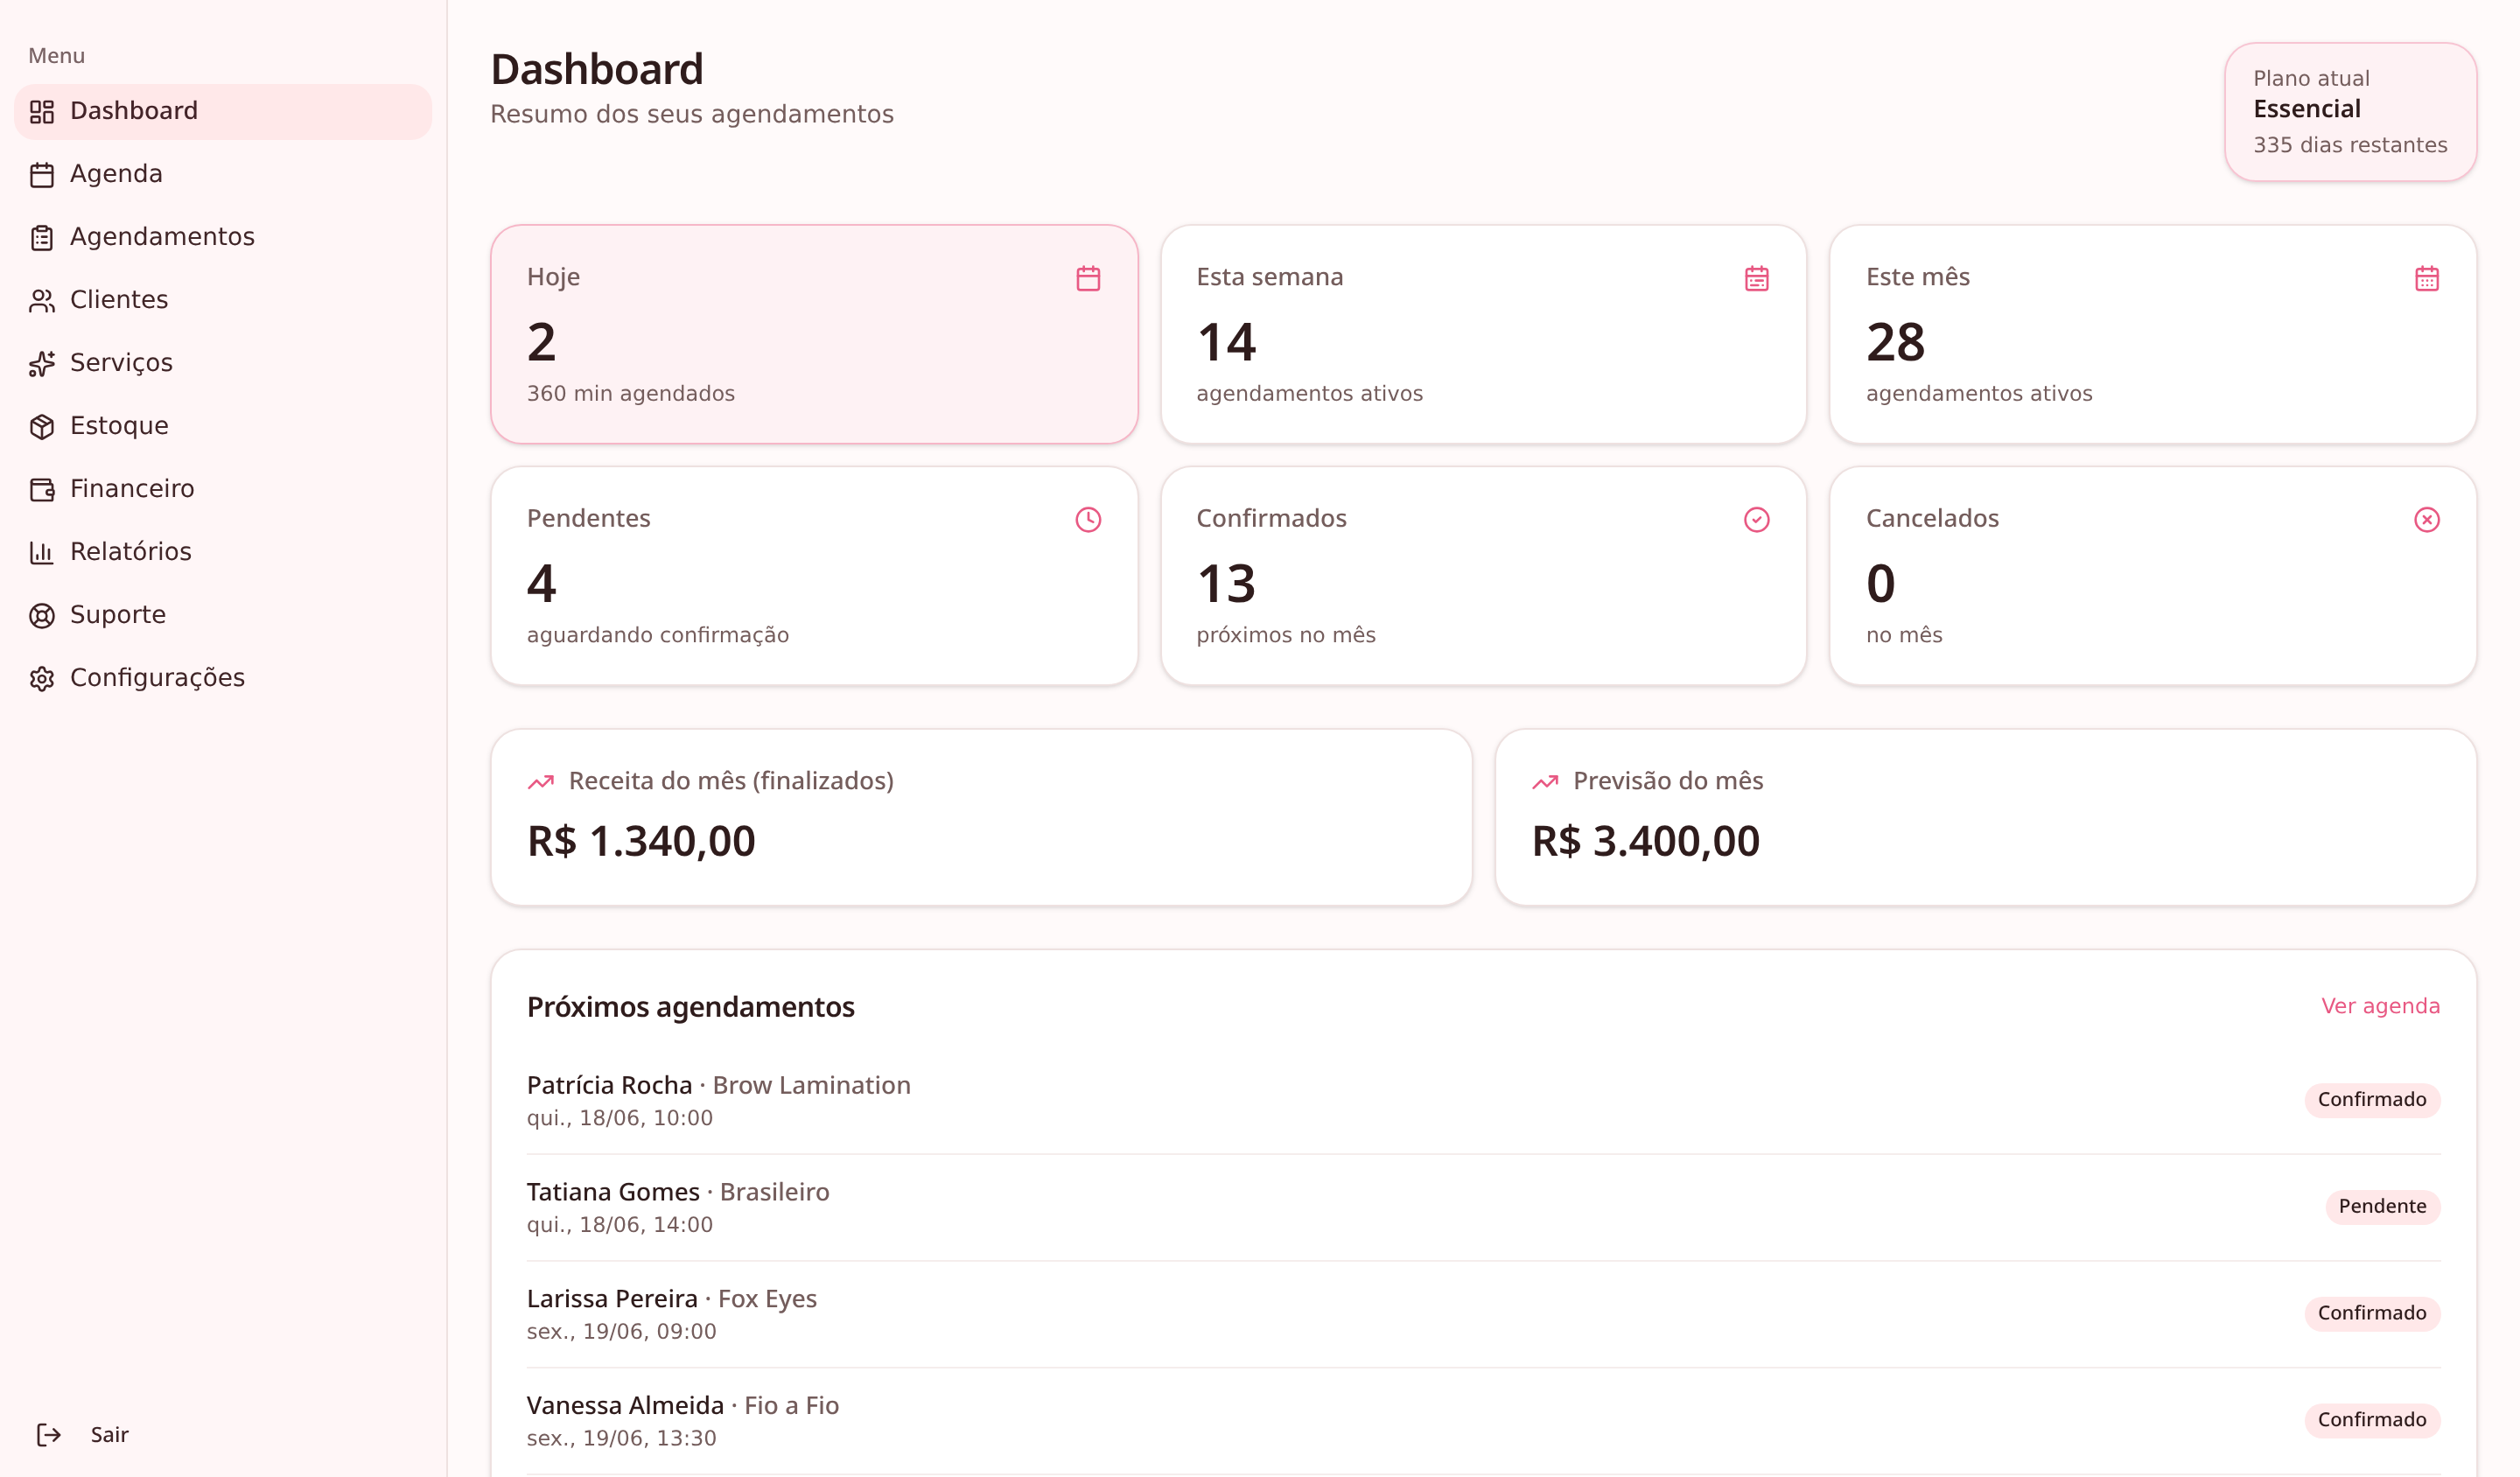This screenshot has height=1477, width=2520.
Task: Go to Agenda in the sidebar
Action: coord(223,174)
